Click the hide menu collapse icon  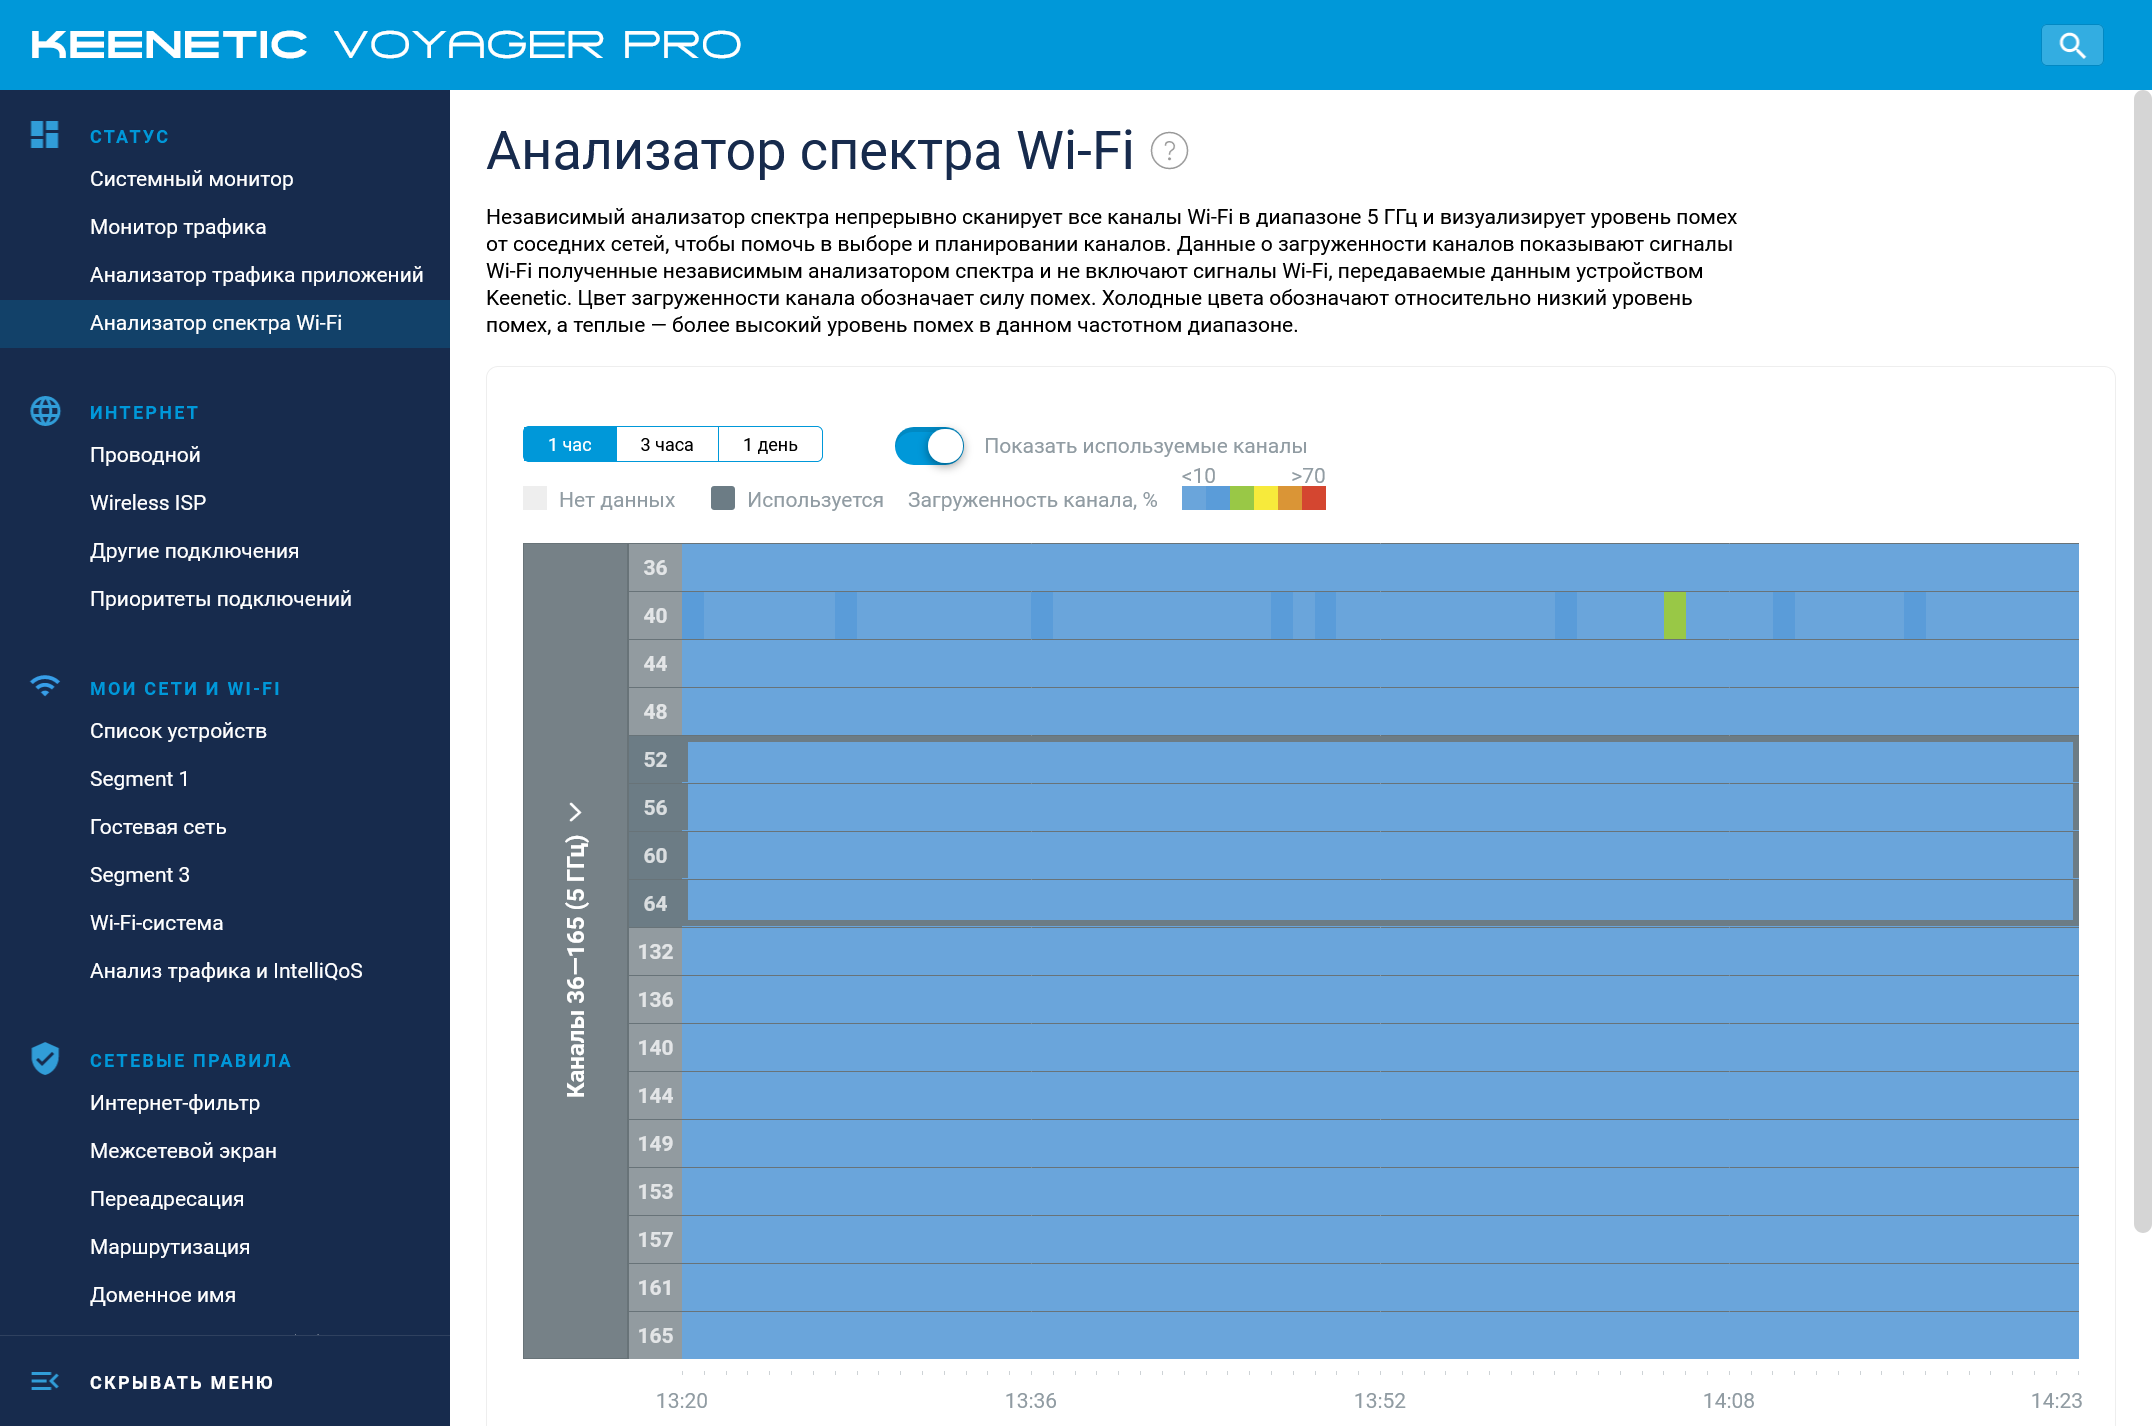click(x=45, y=1381)
